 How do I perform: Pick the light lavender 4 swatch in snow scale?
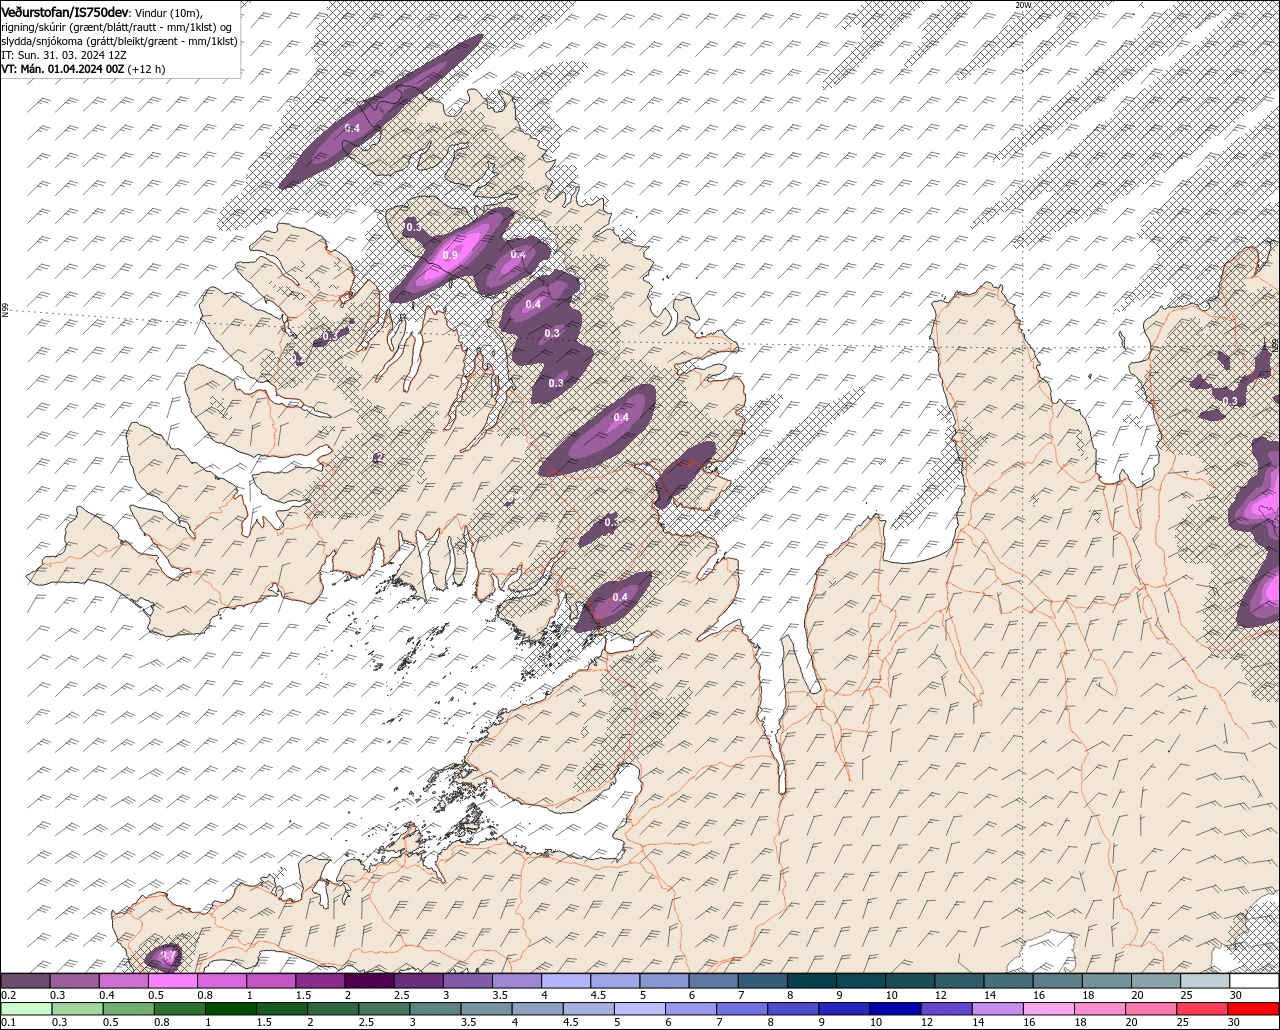(x=566, y=981)
